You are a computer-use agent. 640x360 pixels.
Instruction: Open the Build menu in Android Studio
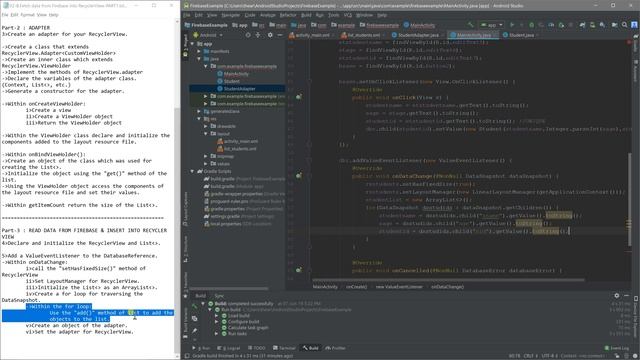click(306, 15)
